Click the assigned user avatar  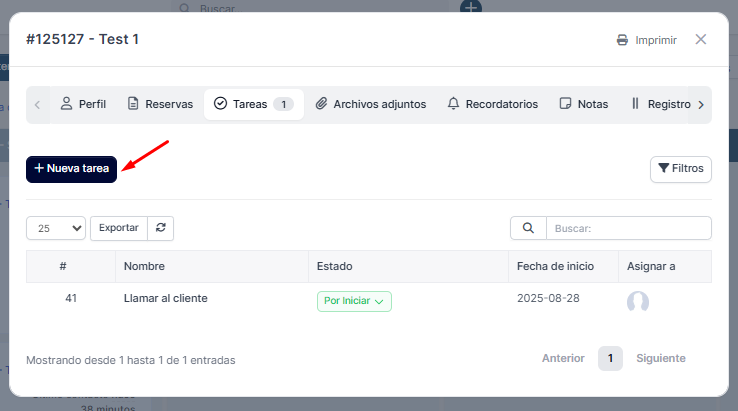pos(638,302)
